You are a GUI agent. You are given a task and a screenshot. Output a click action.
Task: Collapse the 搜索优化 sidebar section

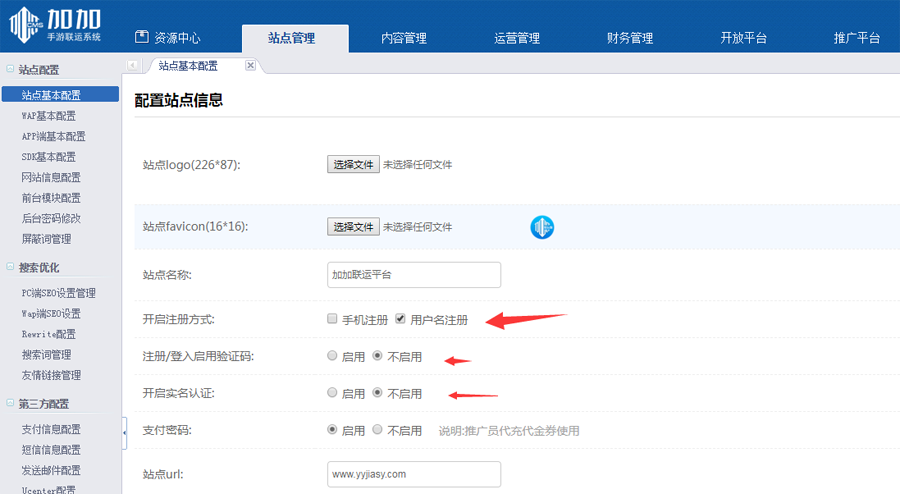pos(10,268)
